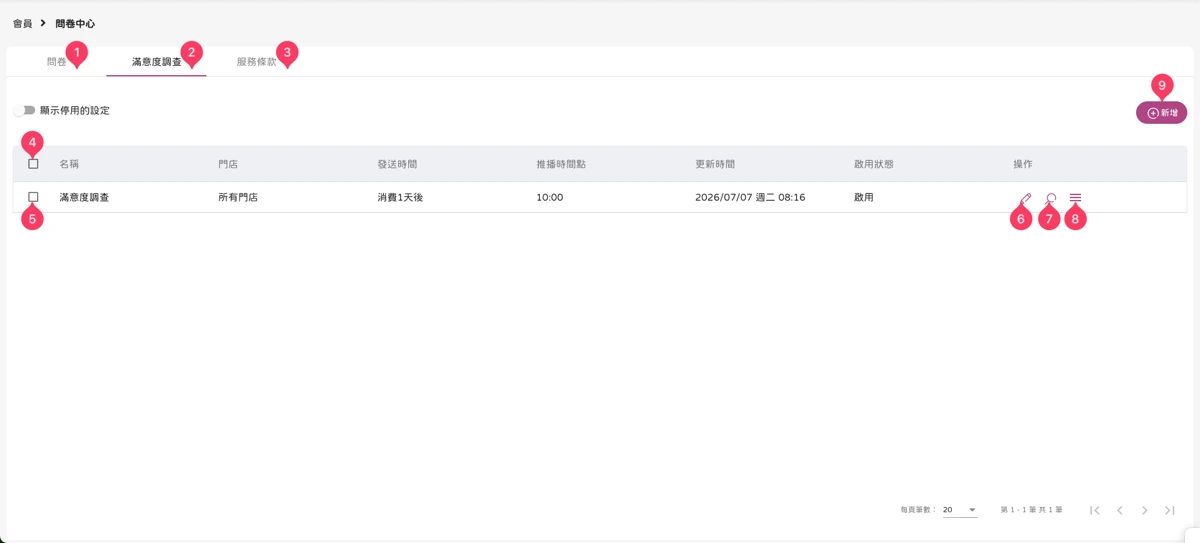Click the 推播時間點 column header
The image size is (1200, 543).
click(x=561, y=164)
